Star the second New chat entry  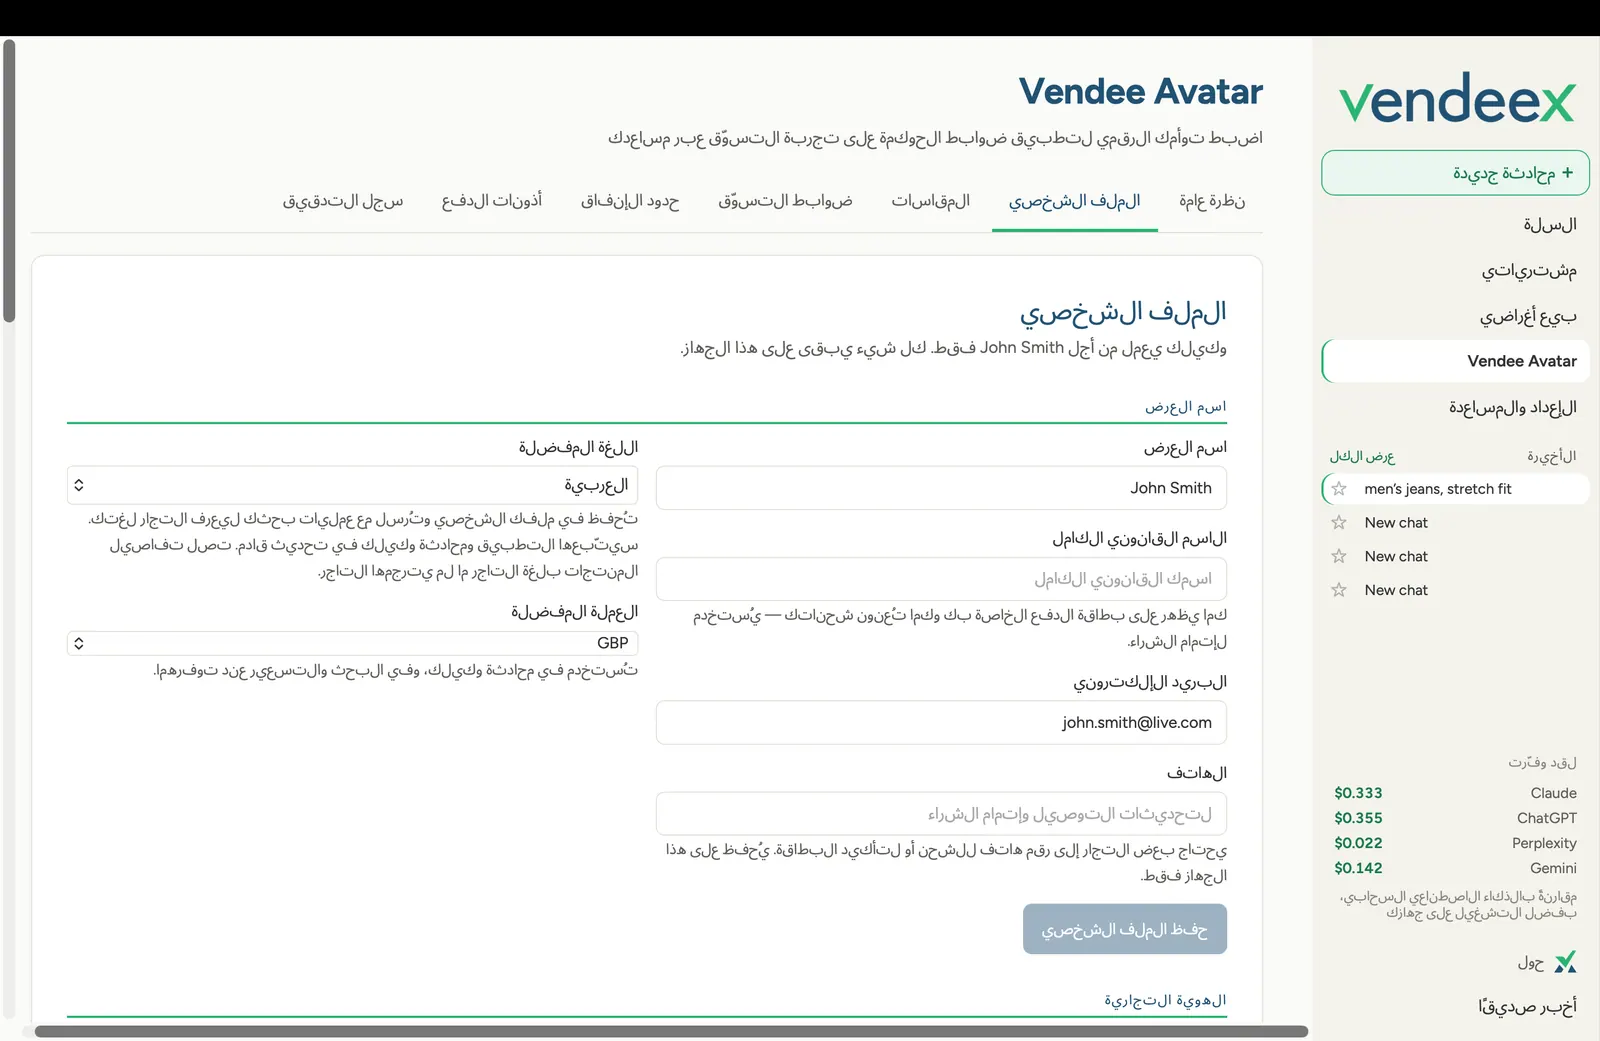click(x=1339, y=556)
